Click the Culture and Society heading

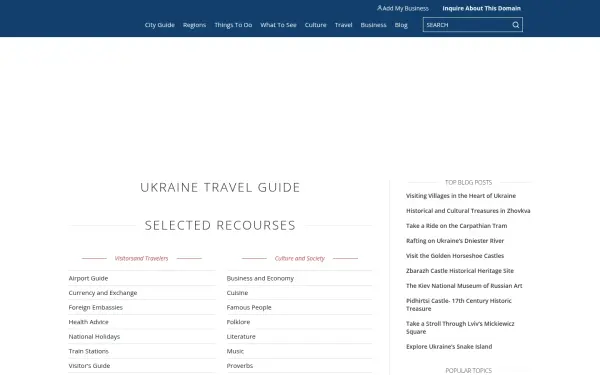(300, 258)
